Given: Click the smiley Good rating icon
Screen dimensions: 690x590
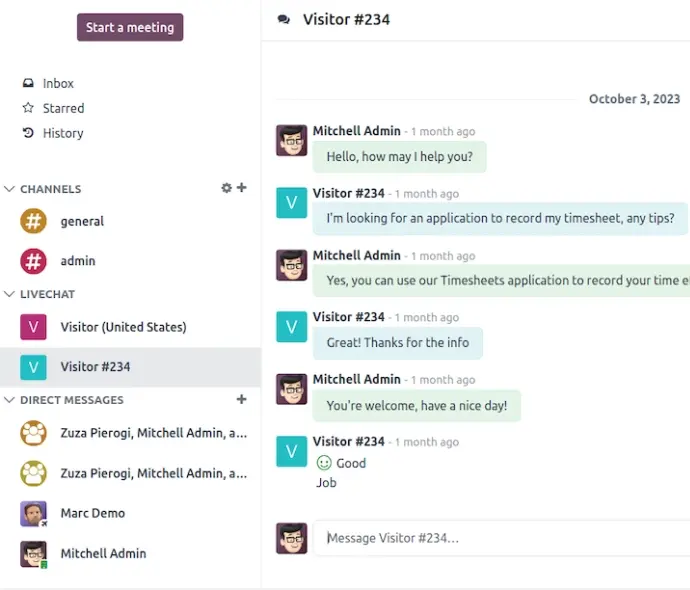Looking at the screenshot, I should [x=324, y=463].
